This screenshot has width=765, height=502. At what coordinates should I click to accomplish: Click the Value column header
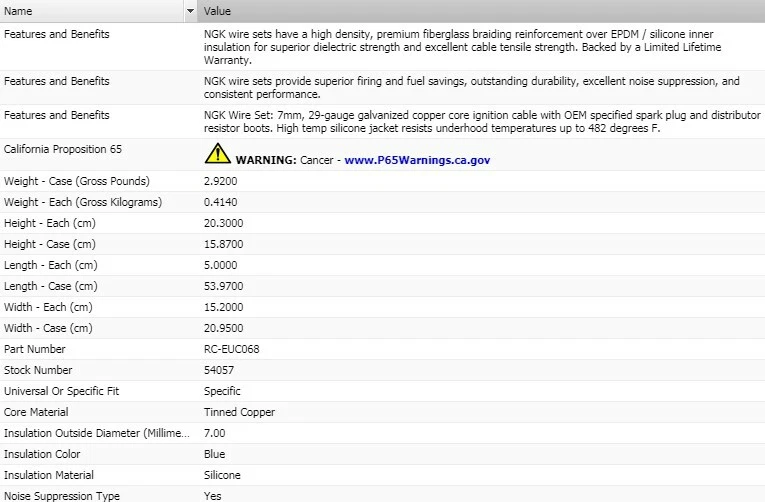pos(481,11)
